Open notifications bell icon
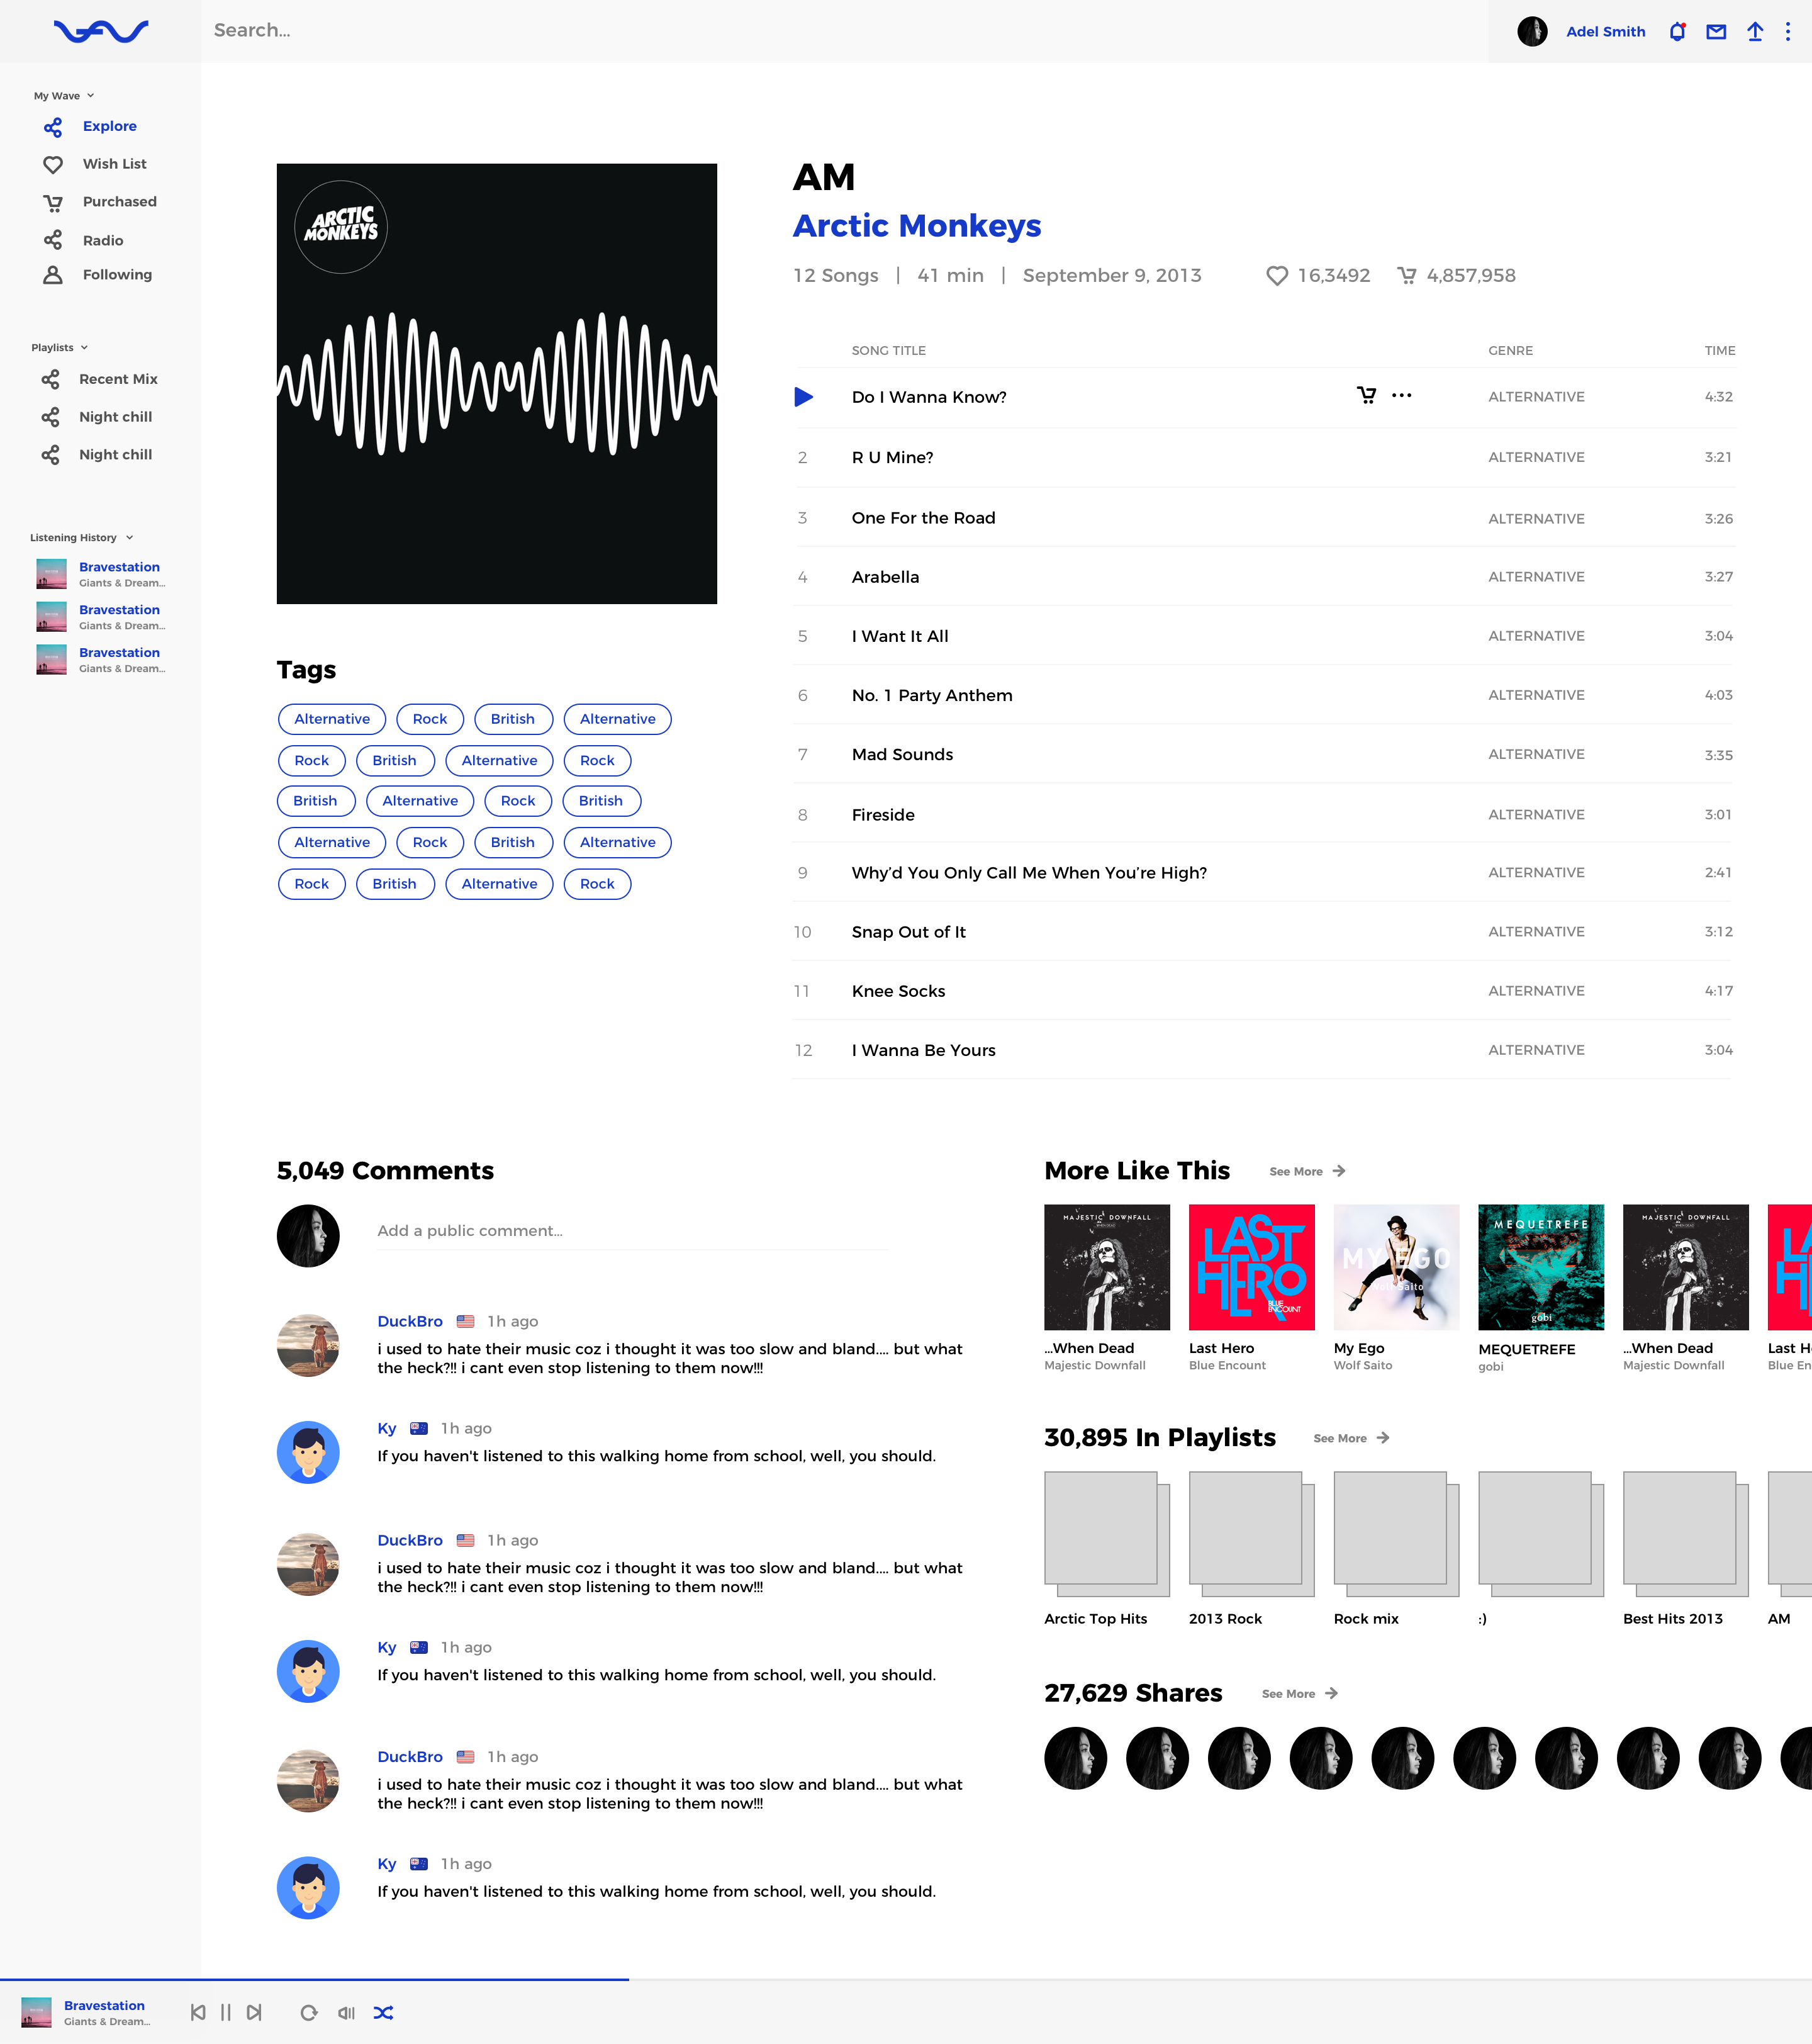Image resolution: width=1812 pixels, height=2044 pixels. 1677,32
